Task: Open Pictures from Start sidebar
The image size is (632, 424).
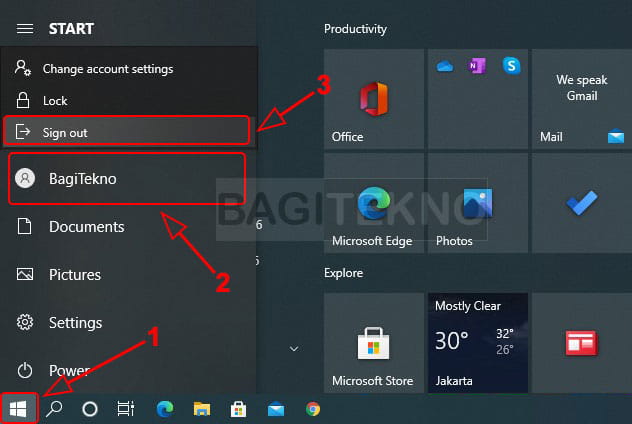Action: click(x=127, y=274)
